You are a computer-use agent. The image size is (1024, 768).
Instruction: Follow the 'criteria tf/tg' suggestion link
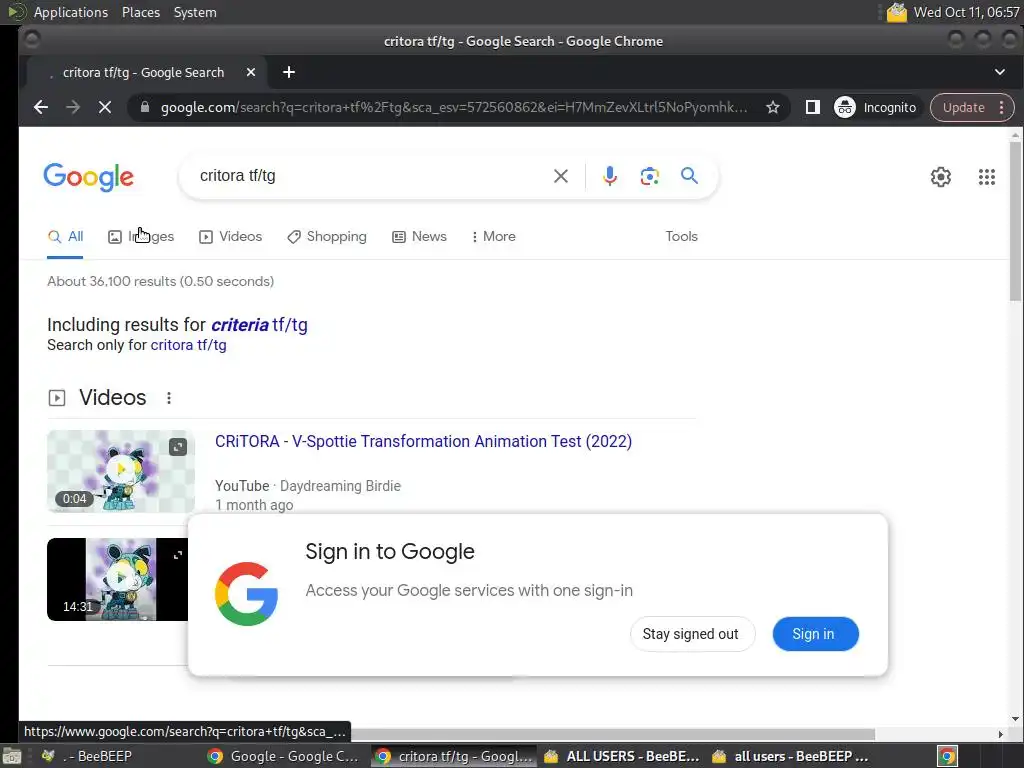coord(259,325)
